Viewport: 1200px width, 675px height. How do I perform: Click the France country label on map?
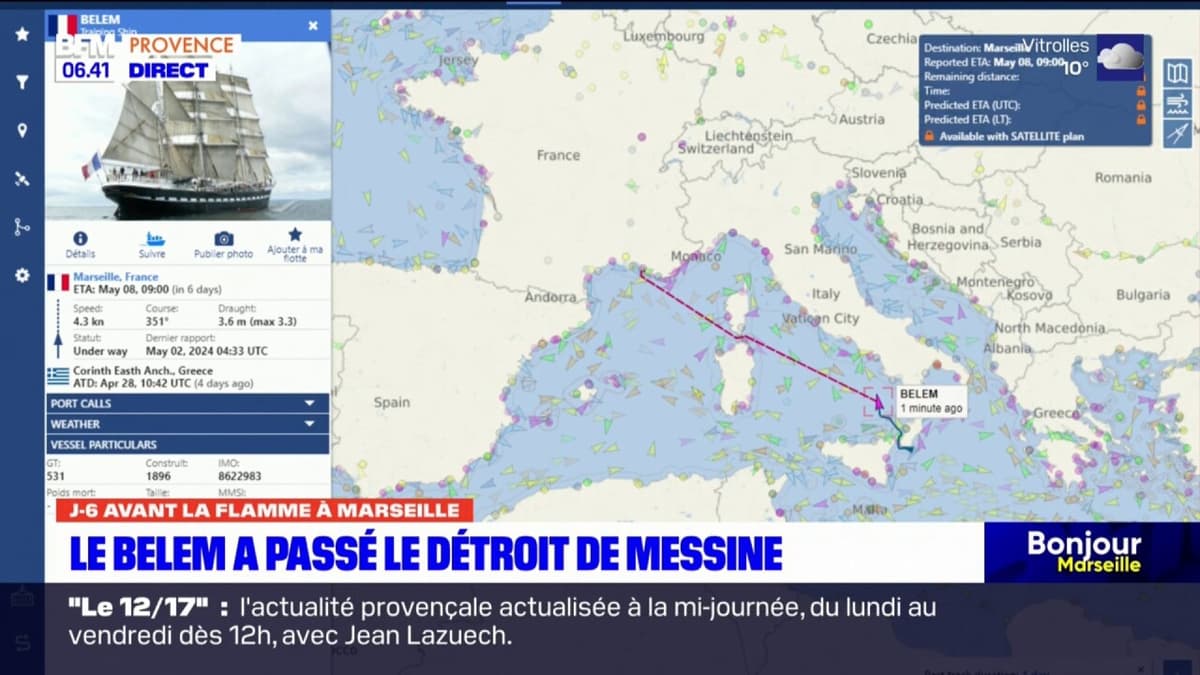(558, 155)
